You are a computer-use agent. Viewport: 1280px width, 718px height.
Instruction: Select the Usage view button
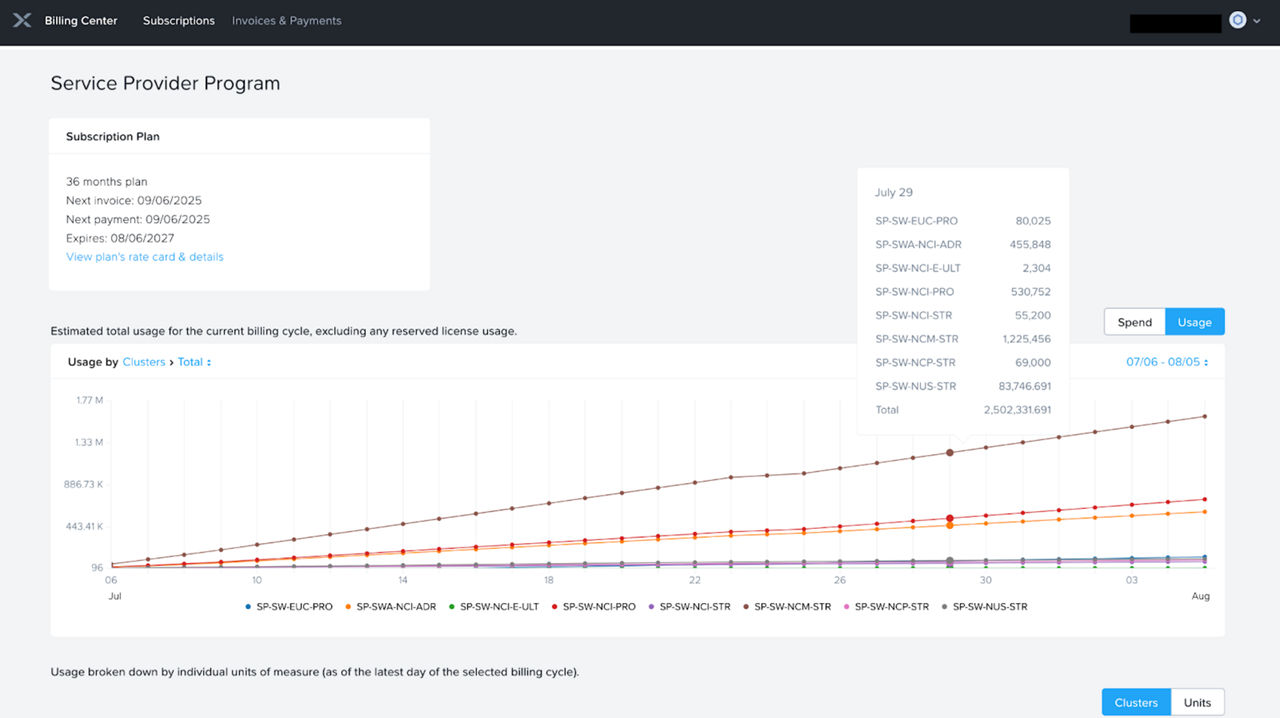click(1195, 321)
